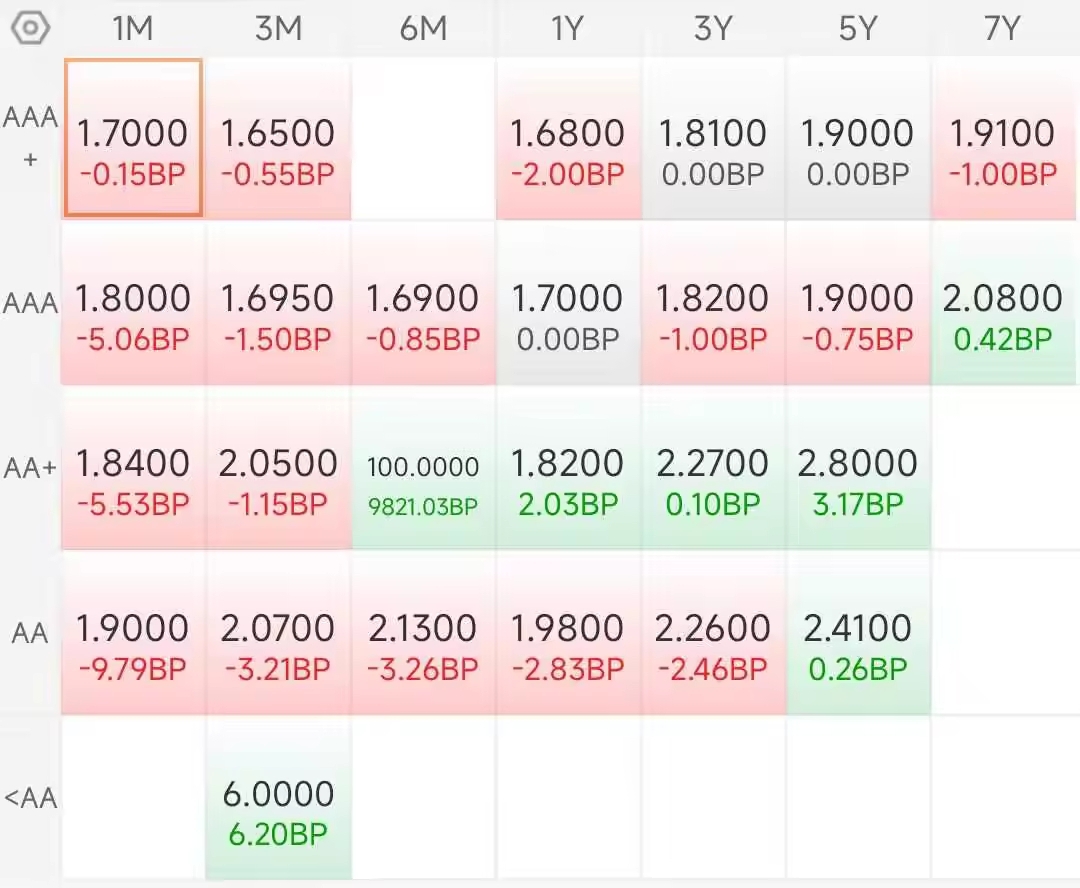The width and height of the screenshot is (1080, 888).
Task: Select the 1Y tenor column header
Action: (568, 29)
